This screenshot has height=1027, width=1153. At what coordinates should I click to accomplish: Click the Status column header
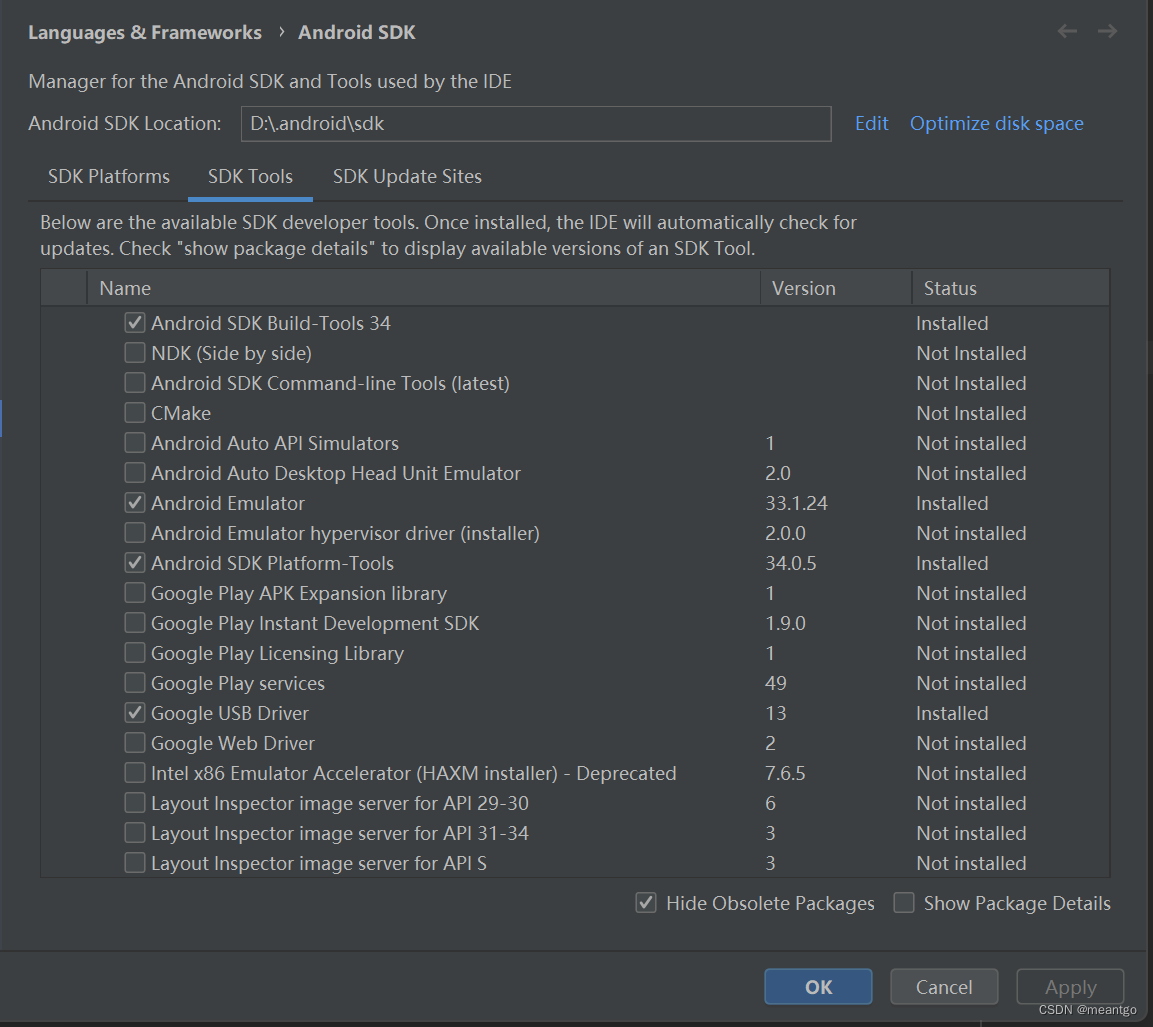coord(1011,288)
